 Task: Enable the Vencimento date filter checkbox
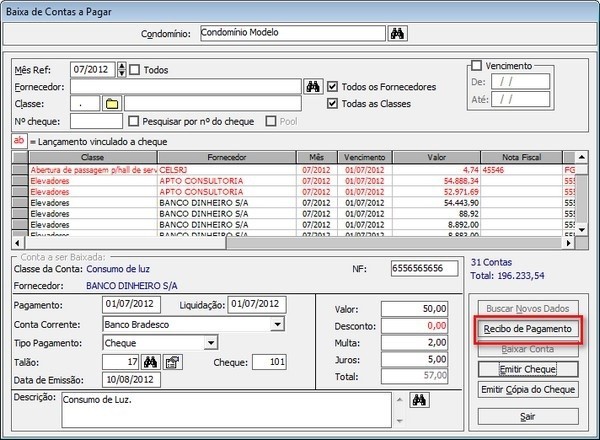tap(477, 65)
